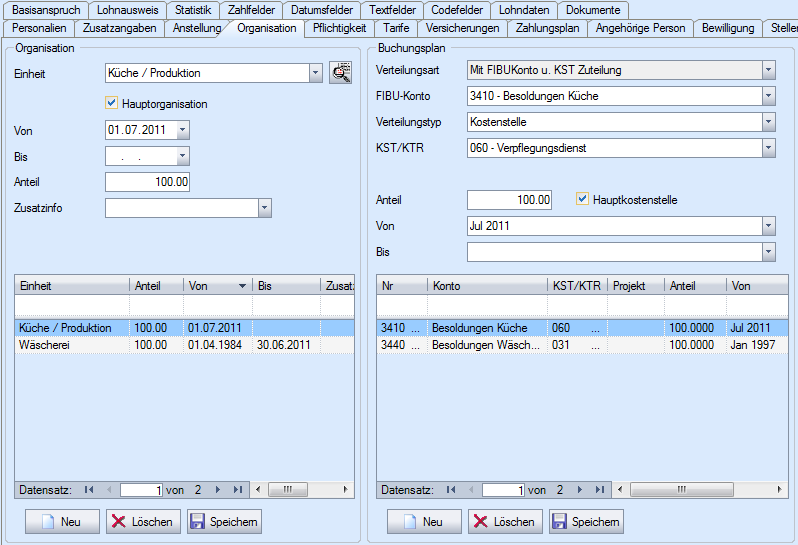Go to previous record in Buchungsplan navigator
The image size is (798, 545).
(x=471, y=490)
